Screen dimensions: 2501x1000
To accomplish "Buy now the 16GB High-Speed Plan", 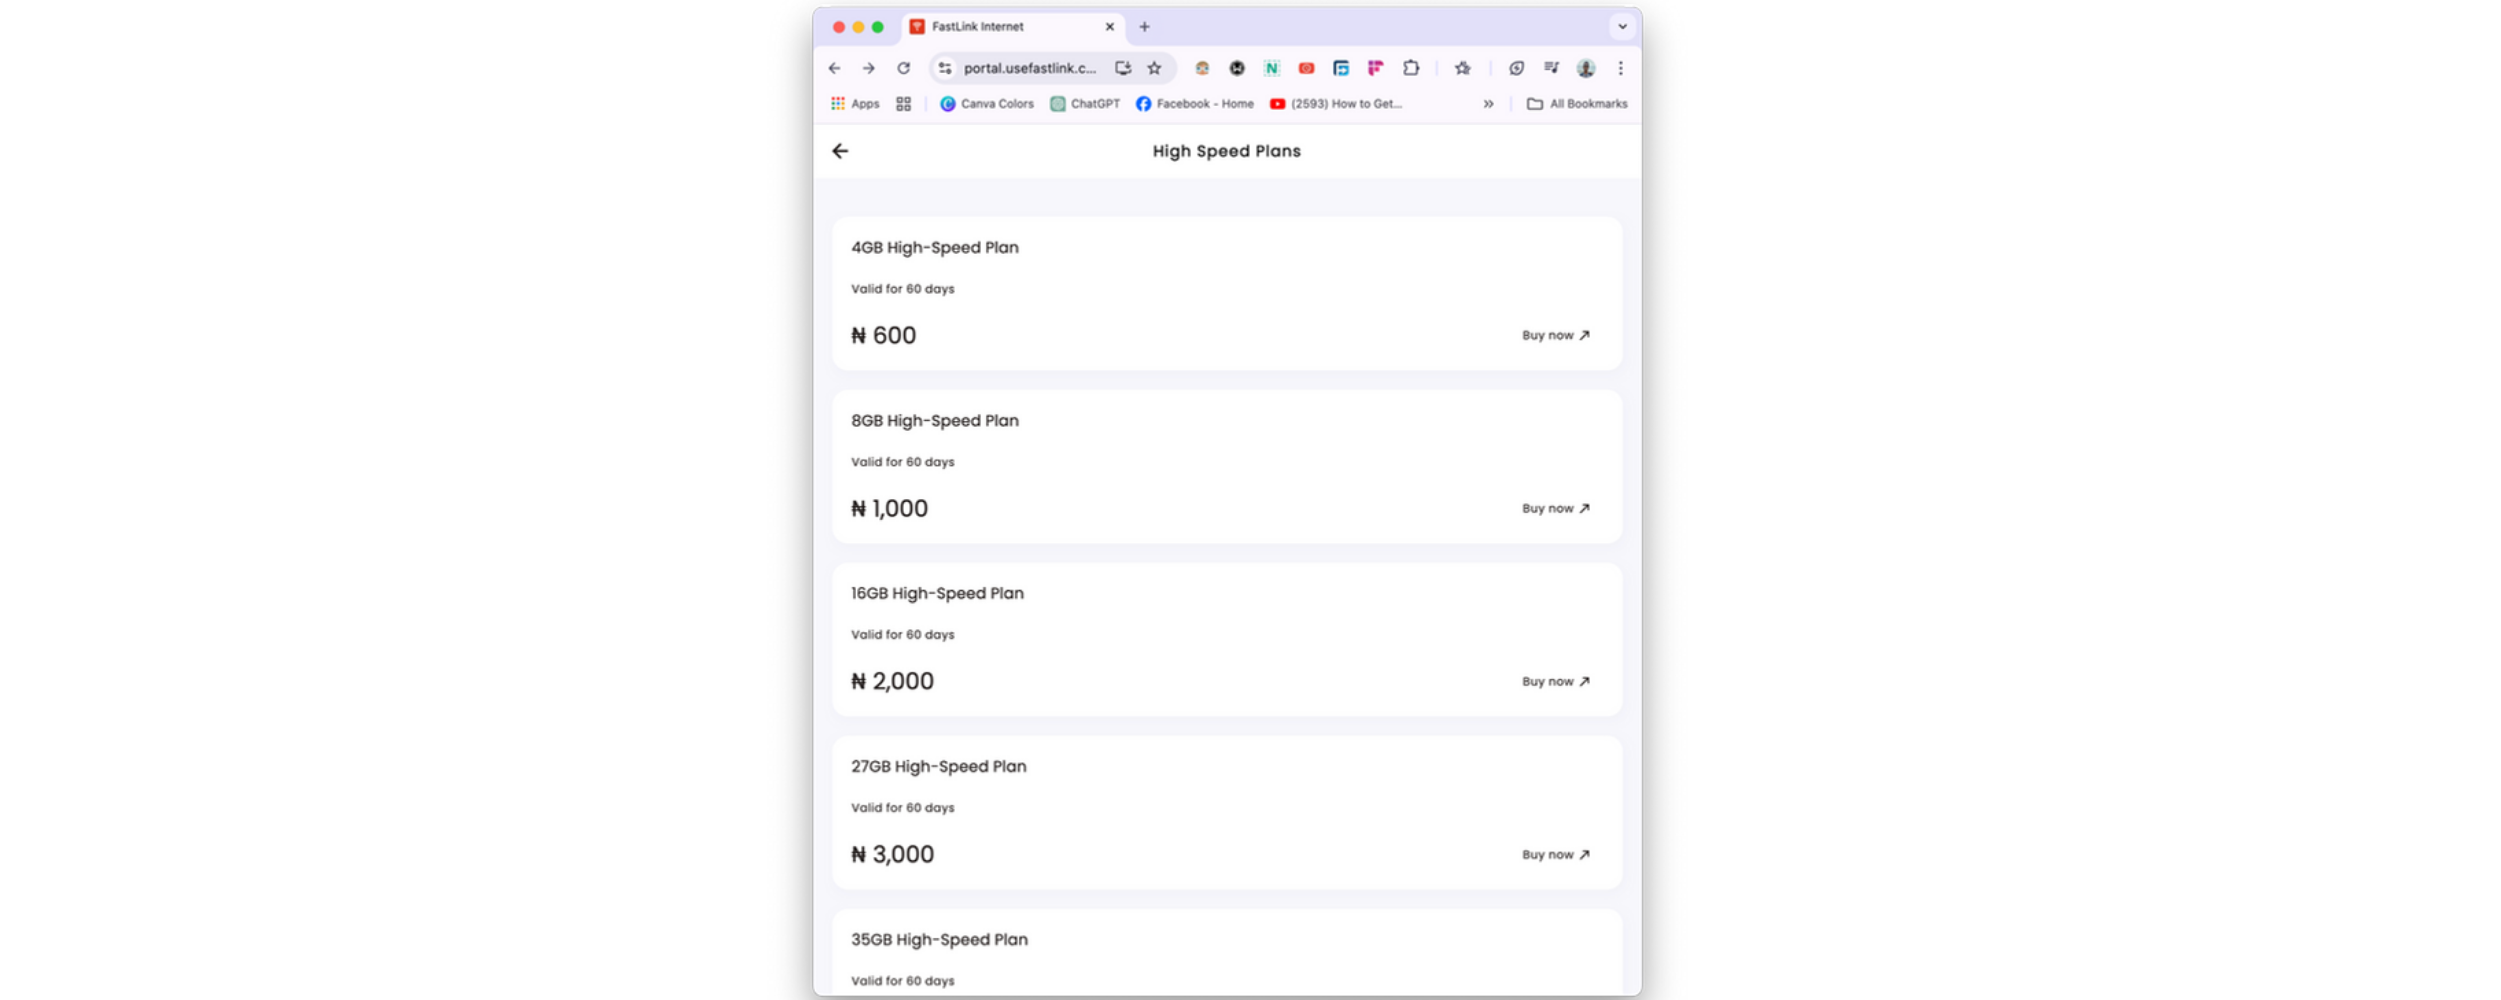I will click(1555, 682).
